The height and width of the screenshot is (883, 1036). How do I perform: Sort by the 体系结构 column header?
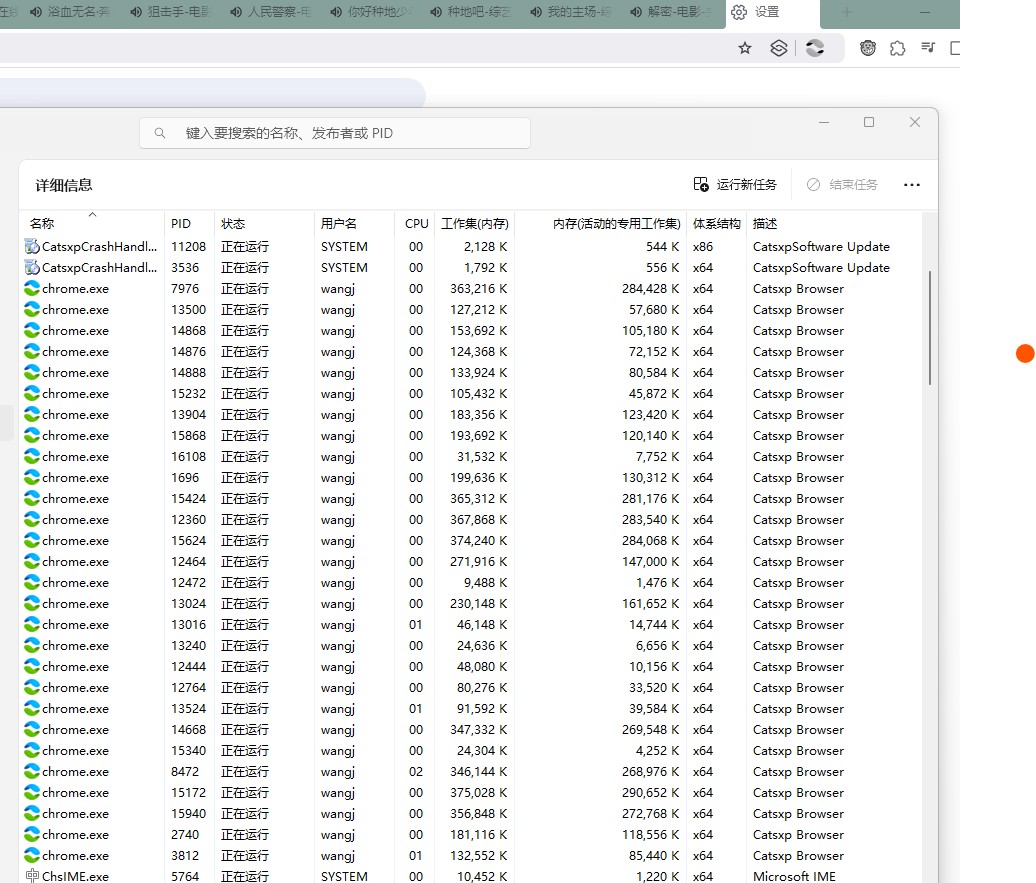[x=717, y=223]
